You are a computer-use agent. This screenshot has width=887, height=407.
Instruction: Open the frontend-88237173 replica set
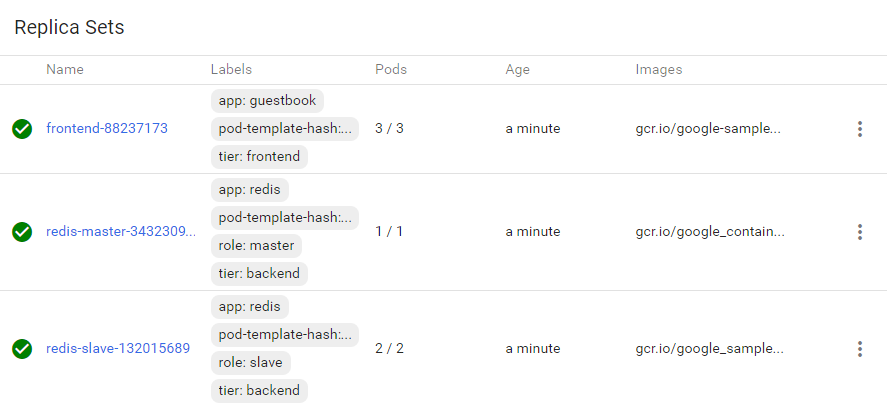click(x=107, y=129)
